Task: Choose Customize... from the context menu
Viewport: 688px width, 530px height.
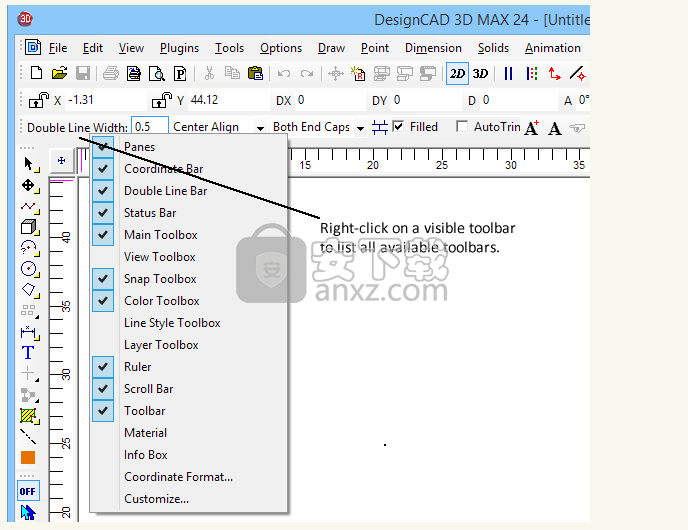Action: 156,499
